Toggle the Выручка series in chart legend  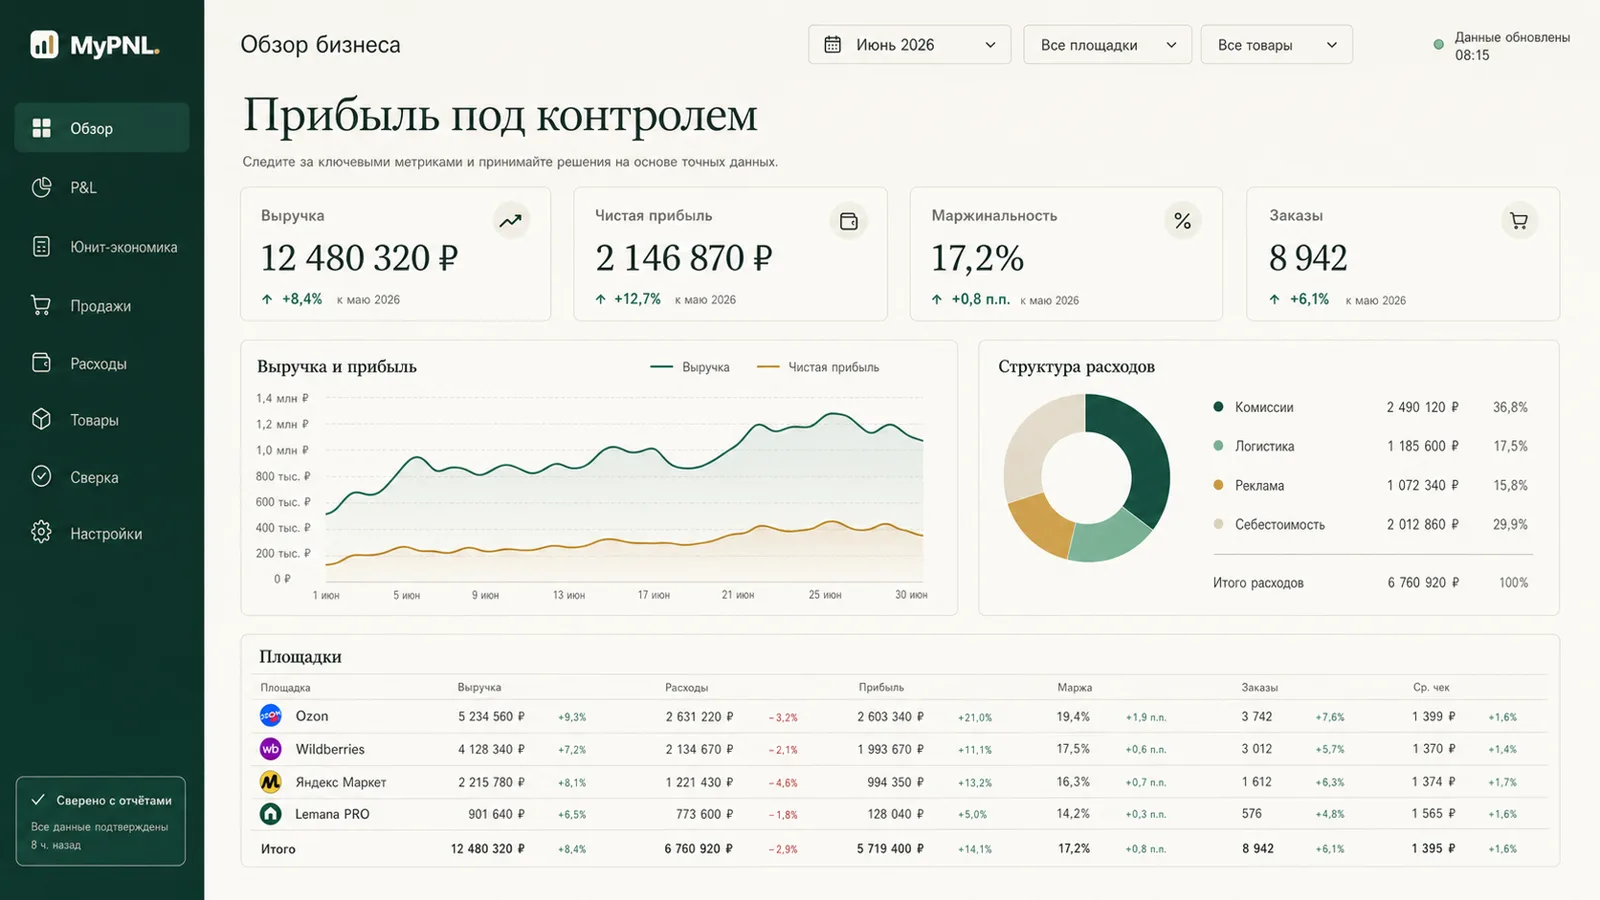(690, 367)
